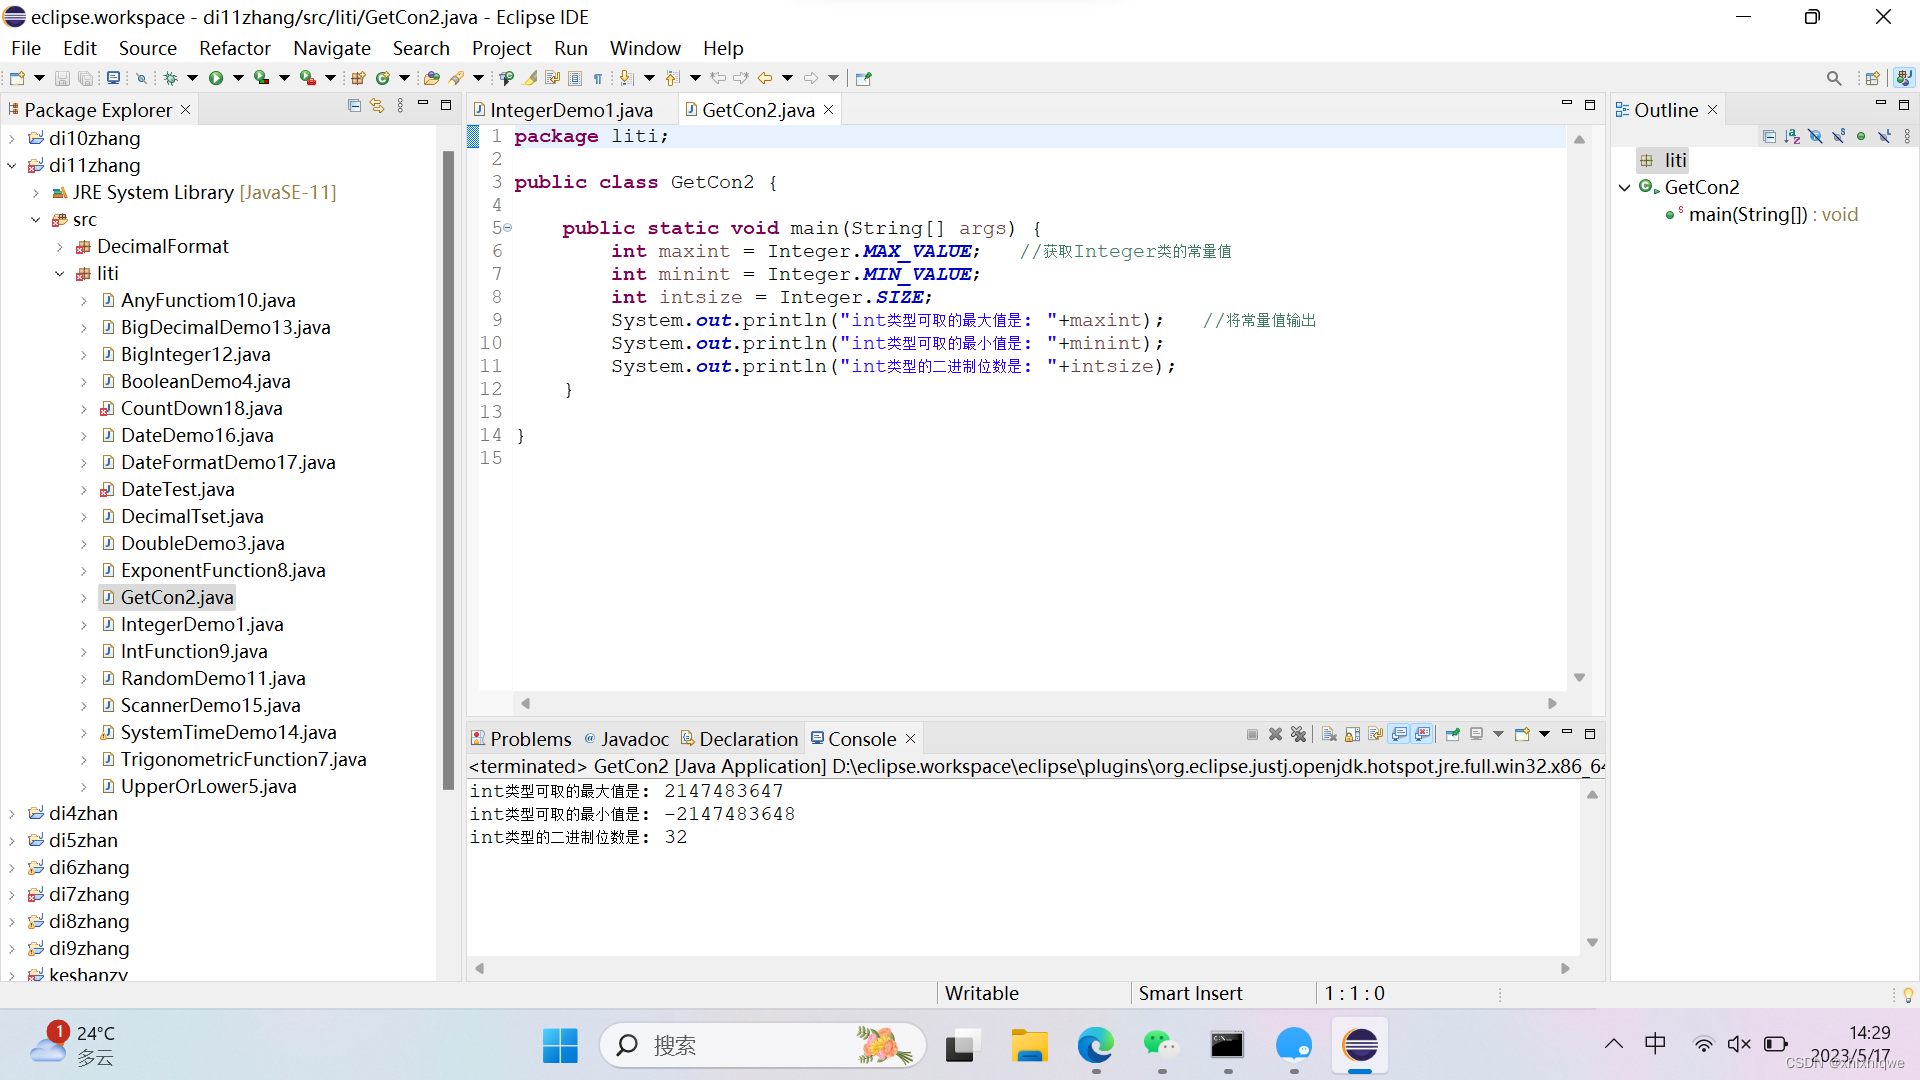Image resolution: width=1920 pixels, height=1080 pixels.
Task: Clear the console output
Action: tap(1329, 735)
